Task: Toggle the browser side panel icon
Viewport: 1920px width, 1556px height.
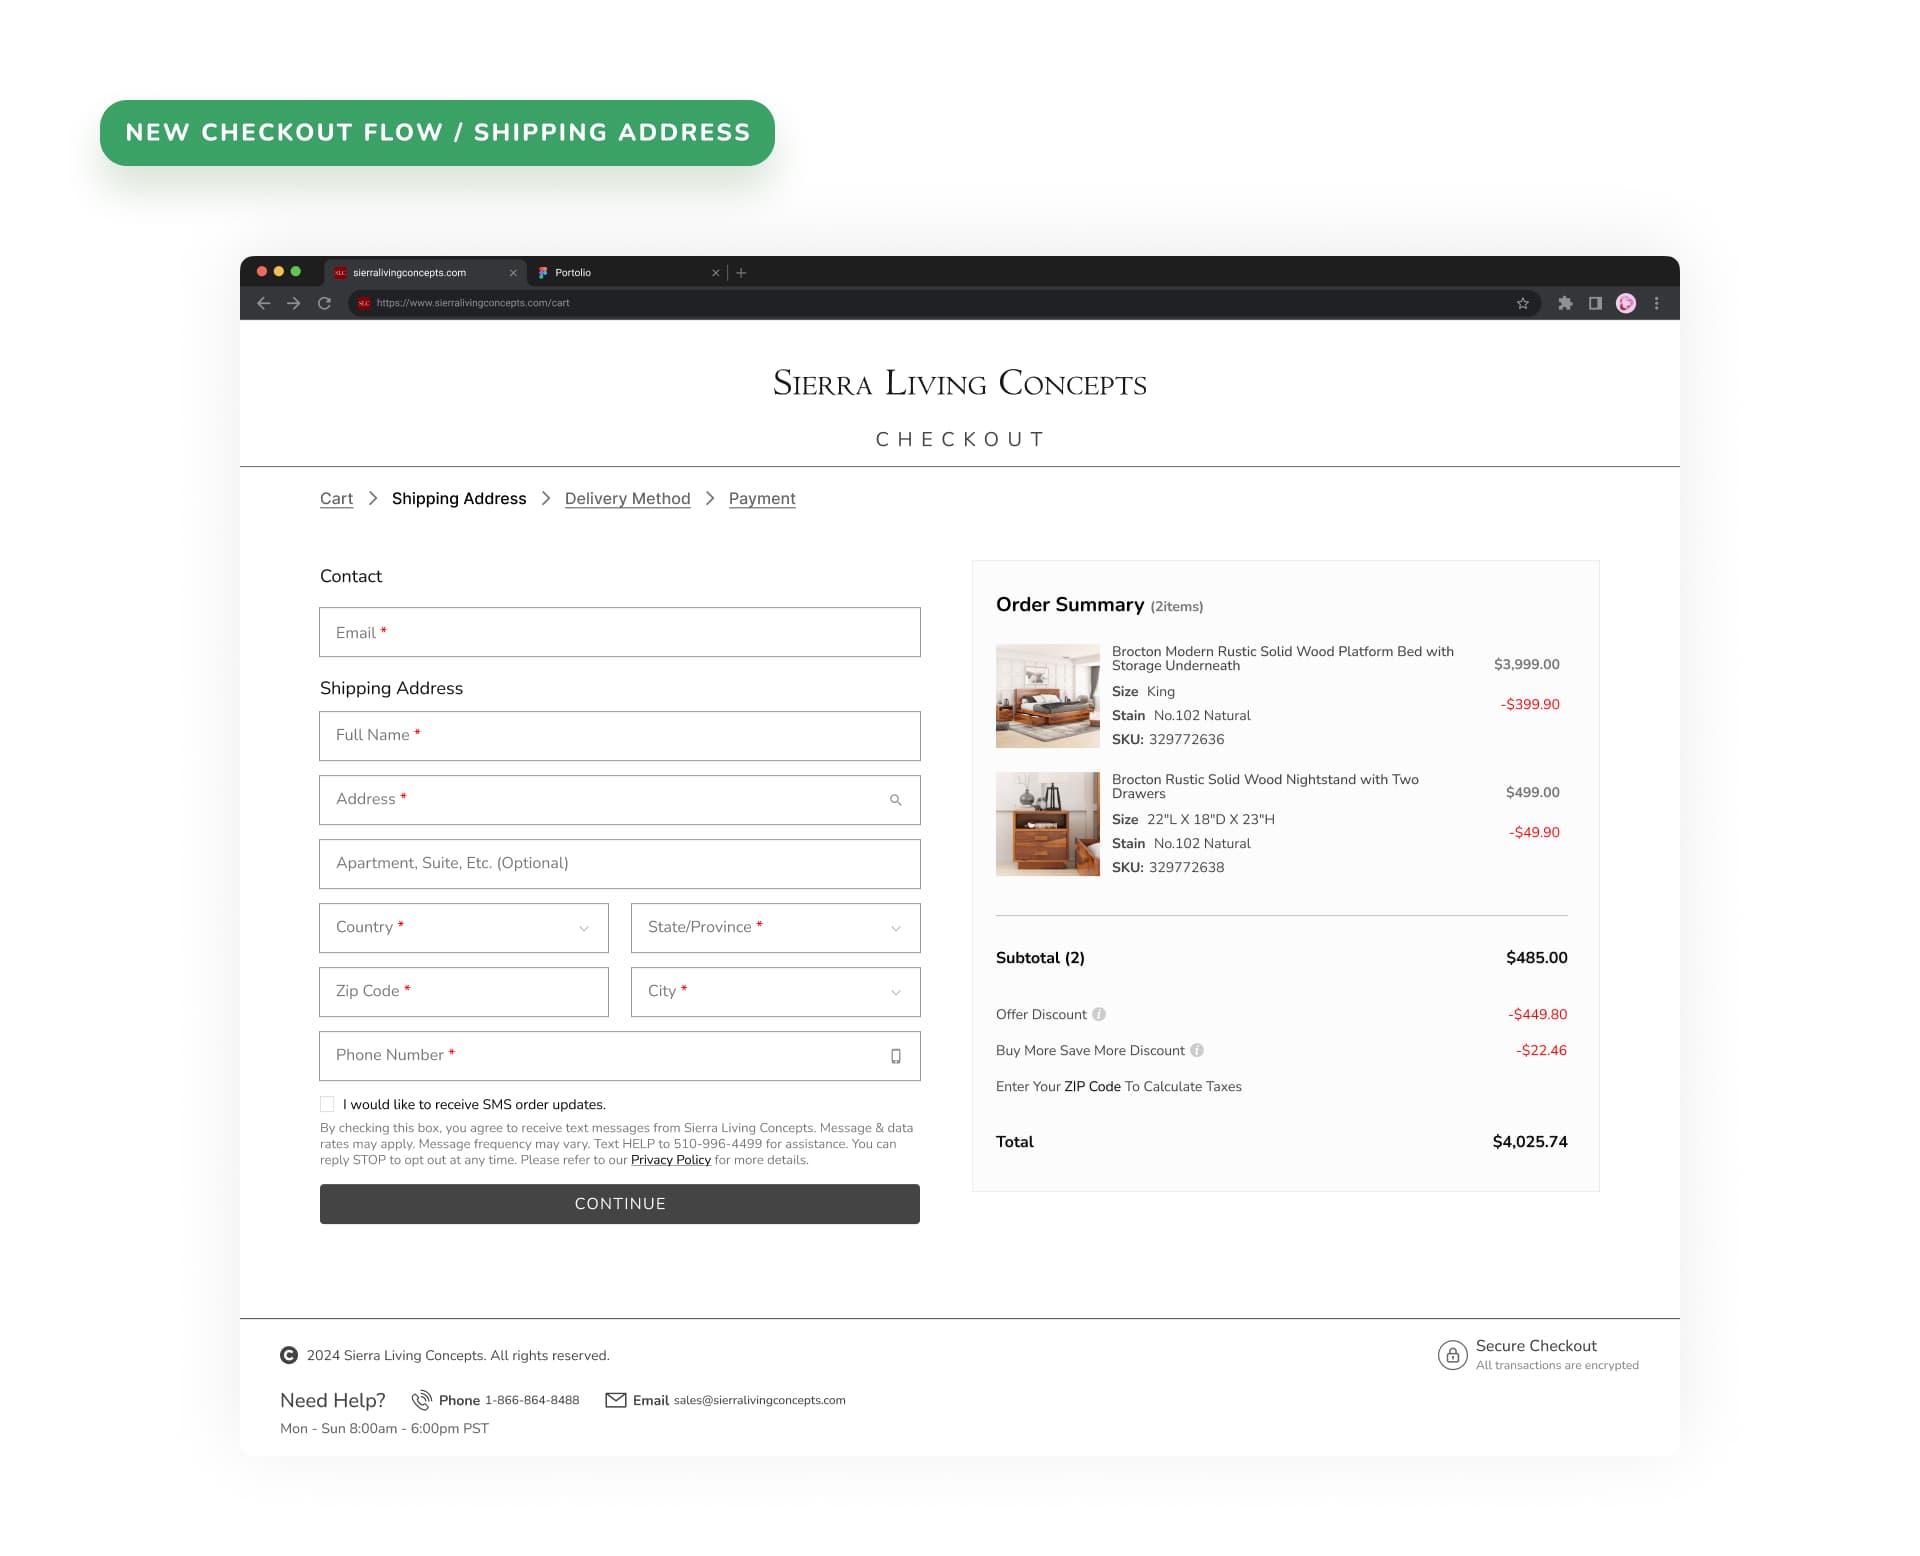Action: click(1595, 303)
